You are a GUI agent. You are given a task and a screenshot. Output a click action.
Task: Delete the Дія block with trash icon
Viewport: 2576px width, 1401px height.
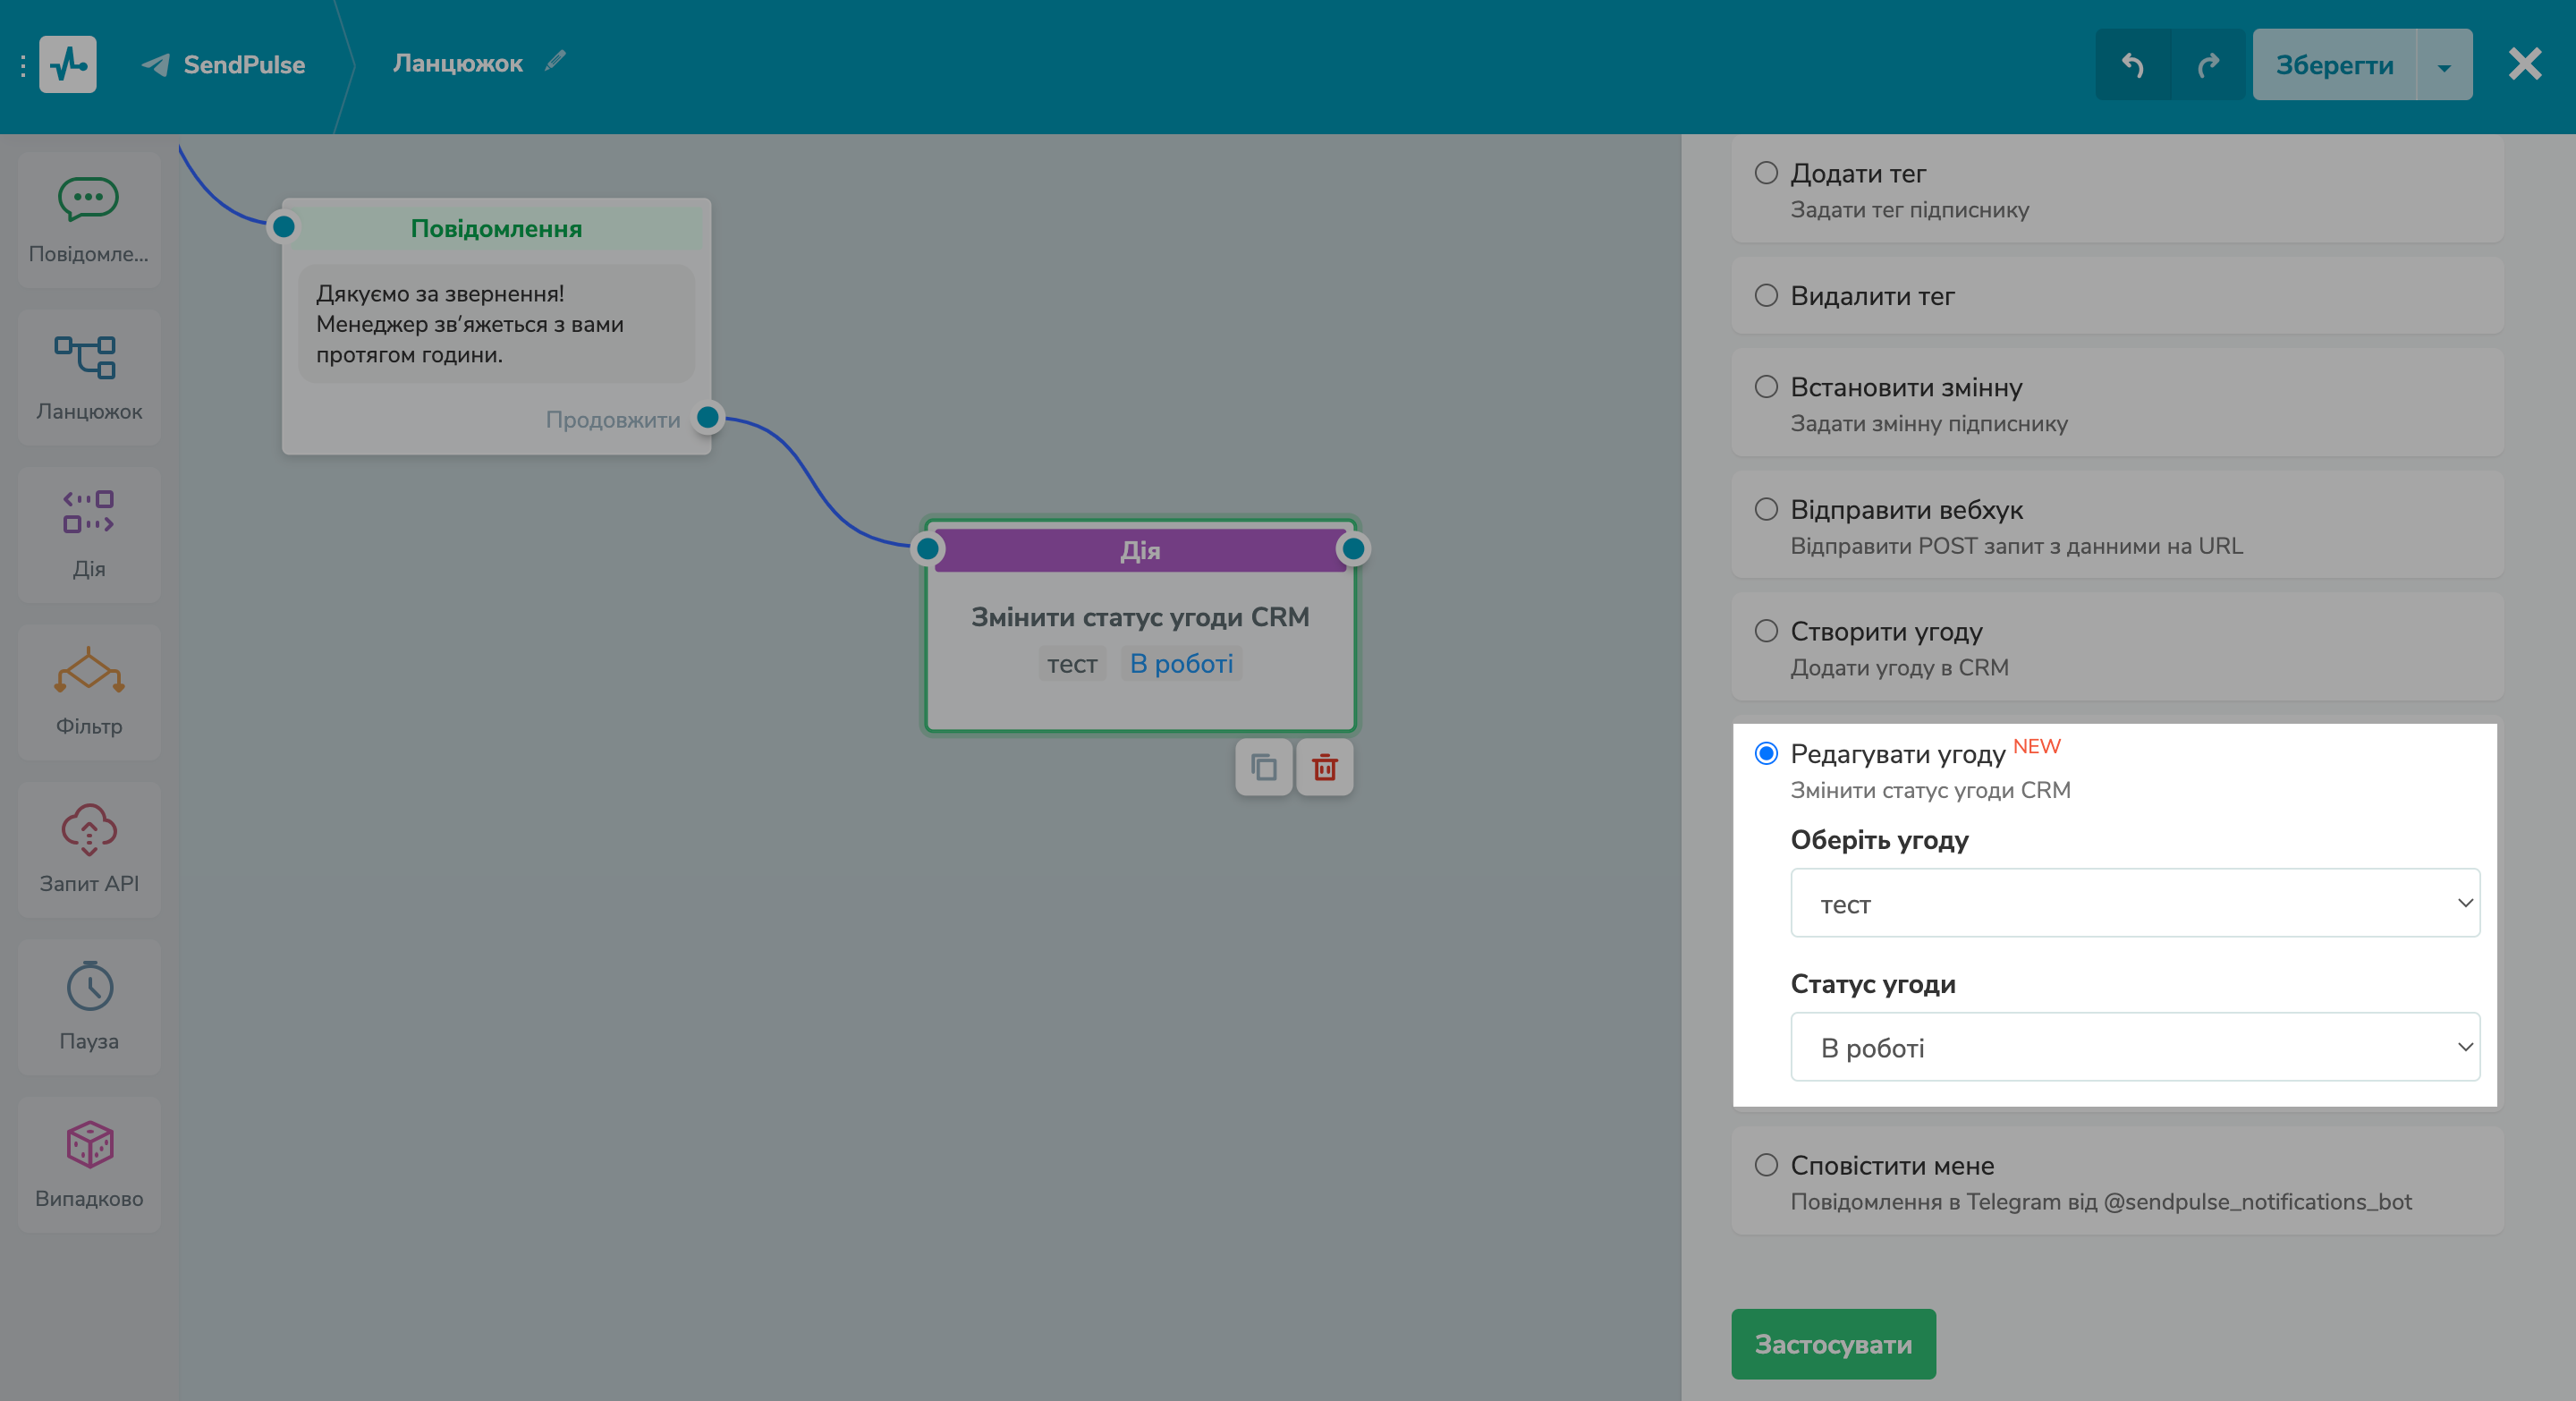(x=1324, y=768)
